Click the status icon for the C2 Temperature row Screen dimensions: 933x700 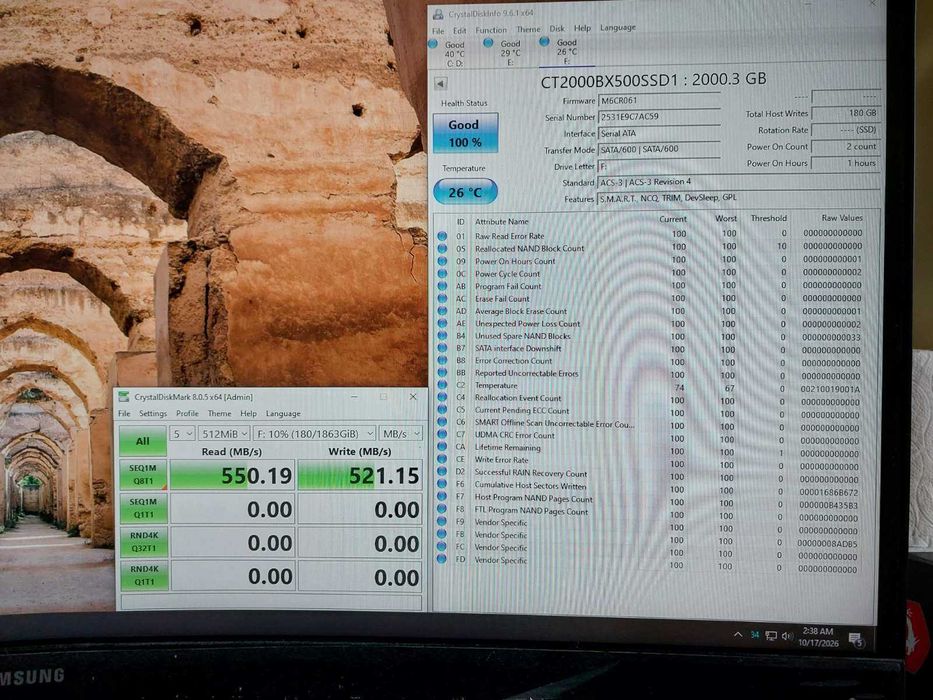click(442, 386)
